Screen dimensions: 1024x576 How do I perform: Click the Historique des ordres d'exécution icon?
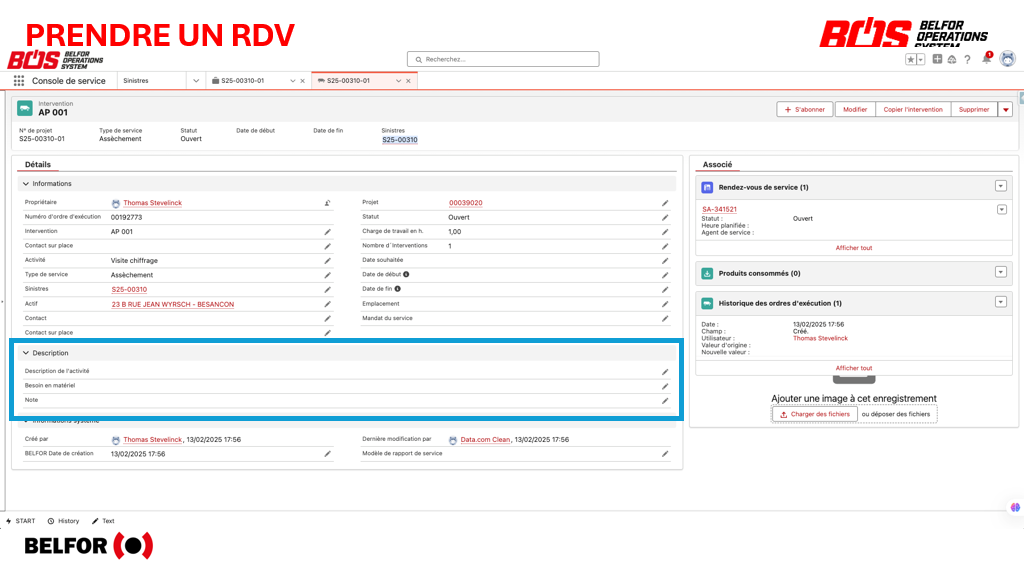pos(707,304)
